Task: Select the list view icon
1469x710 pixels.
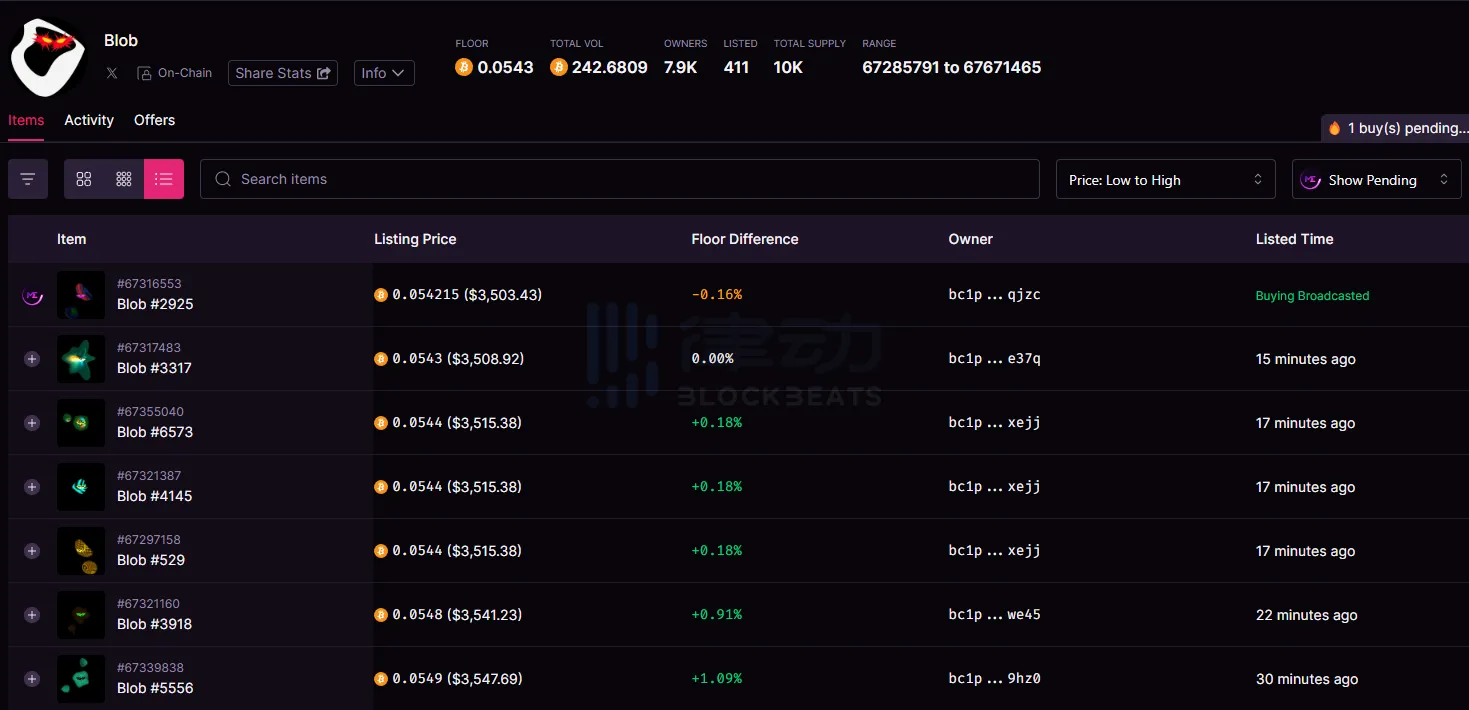Action: (x=164, y=179)
